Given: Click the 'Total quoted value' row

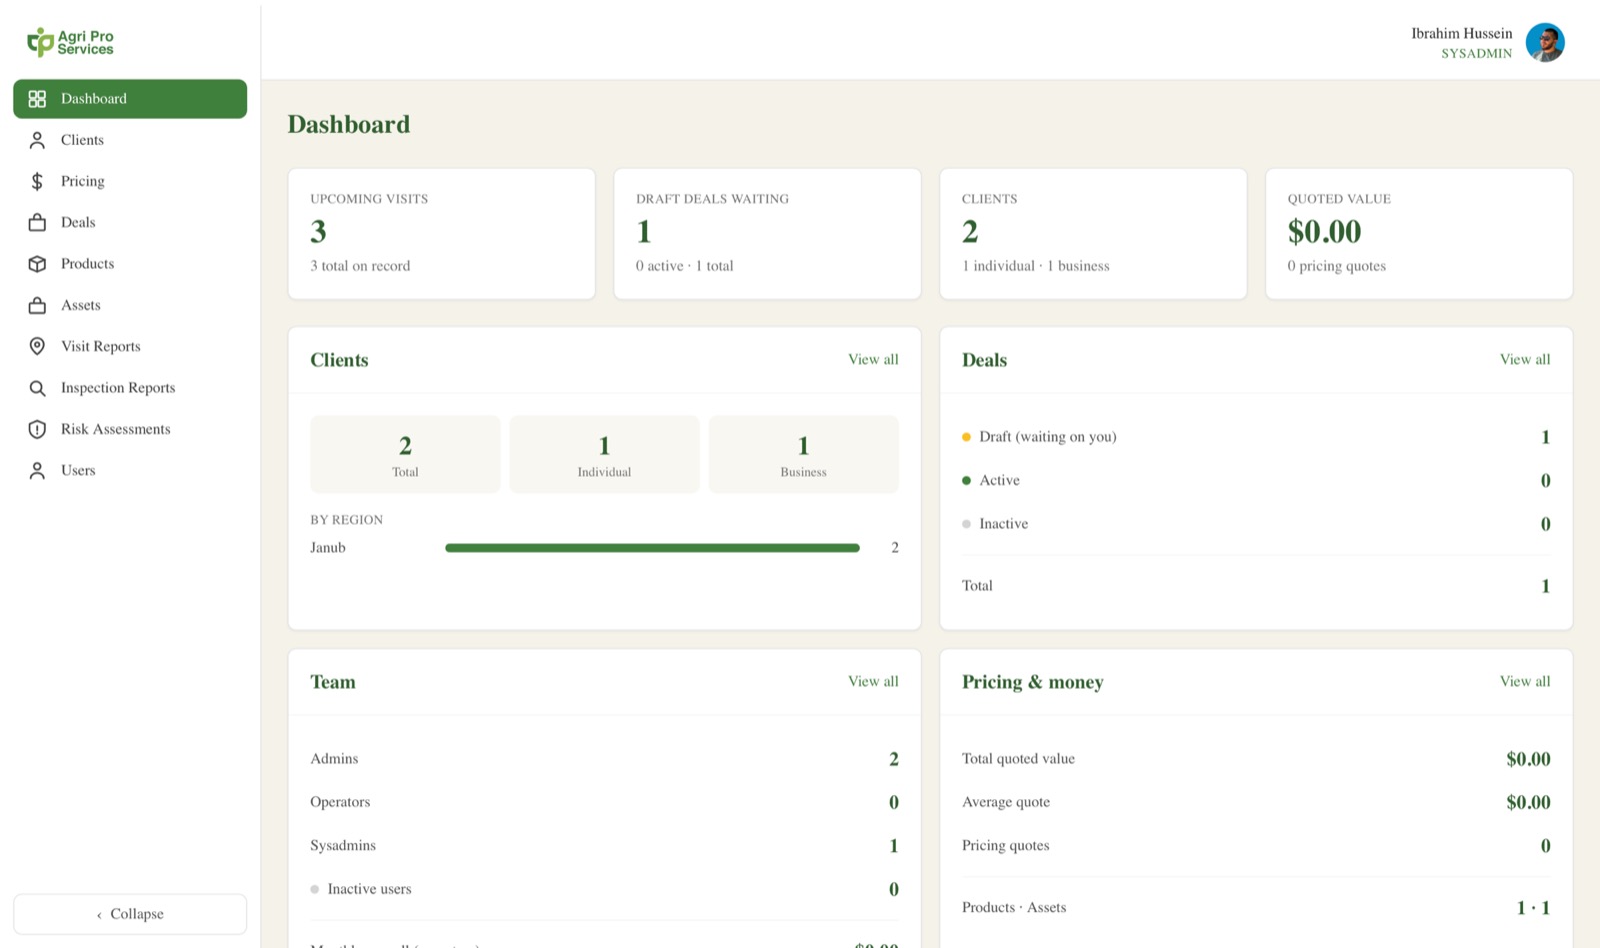Looking at the screenshot, I should 1256,759.
